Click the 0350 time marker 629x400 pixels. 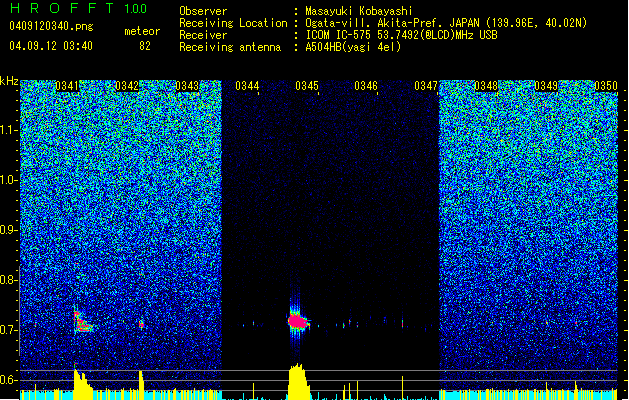[x=606, y=86]
